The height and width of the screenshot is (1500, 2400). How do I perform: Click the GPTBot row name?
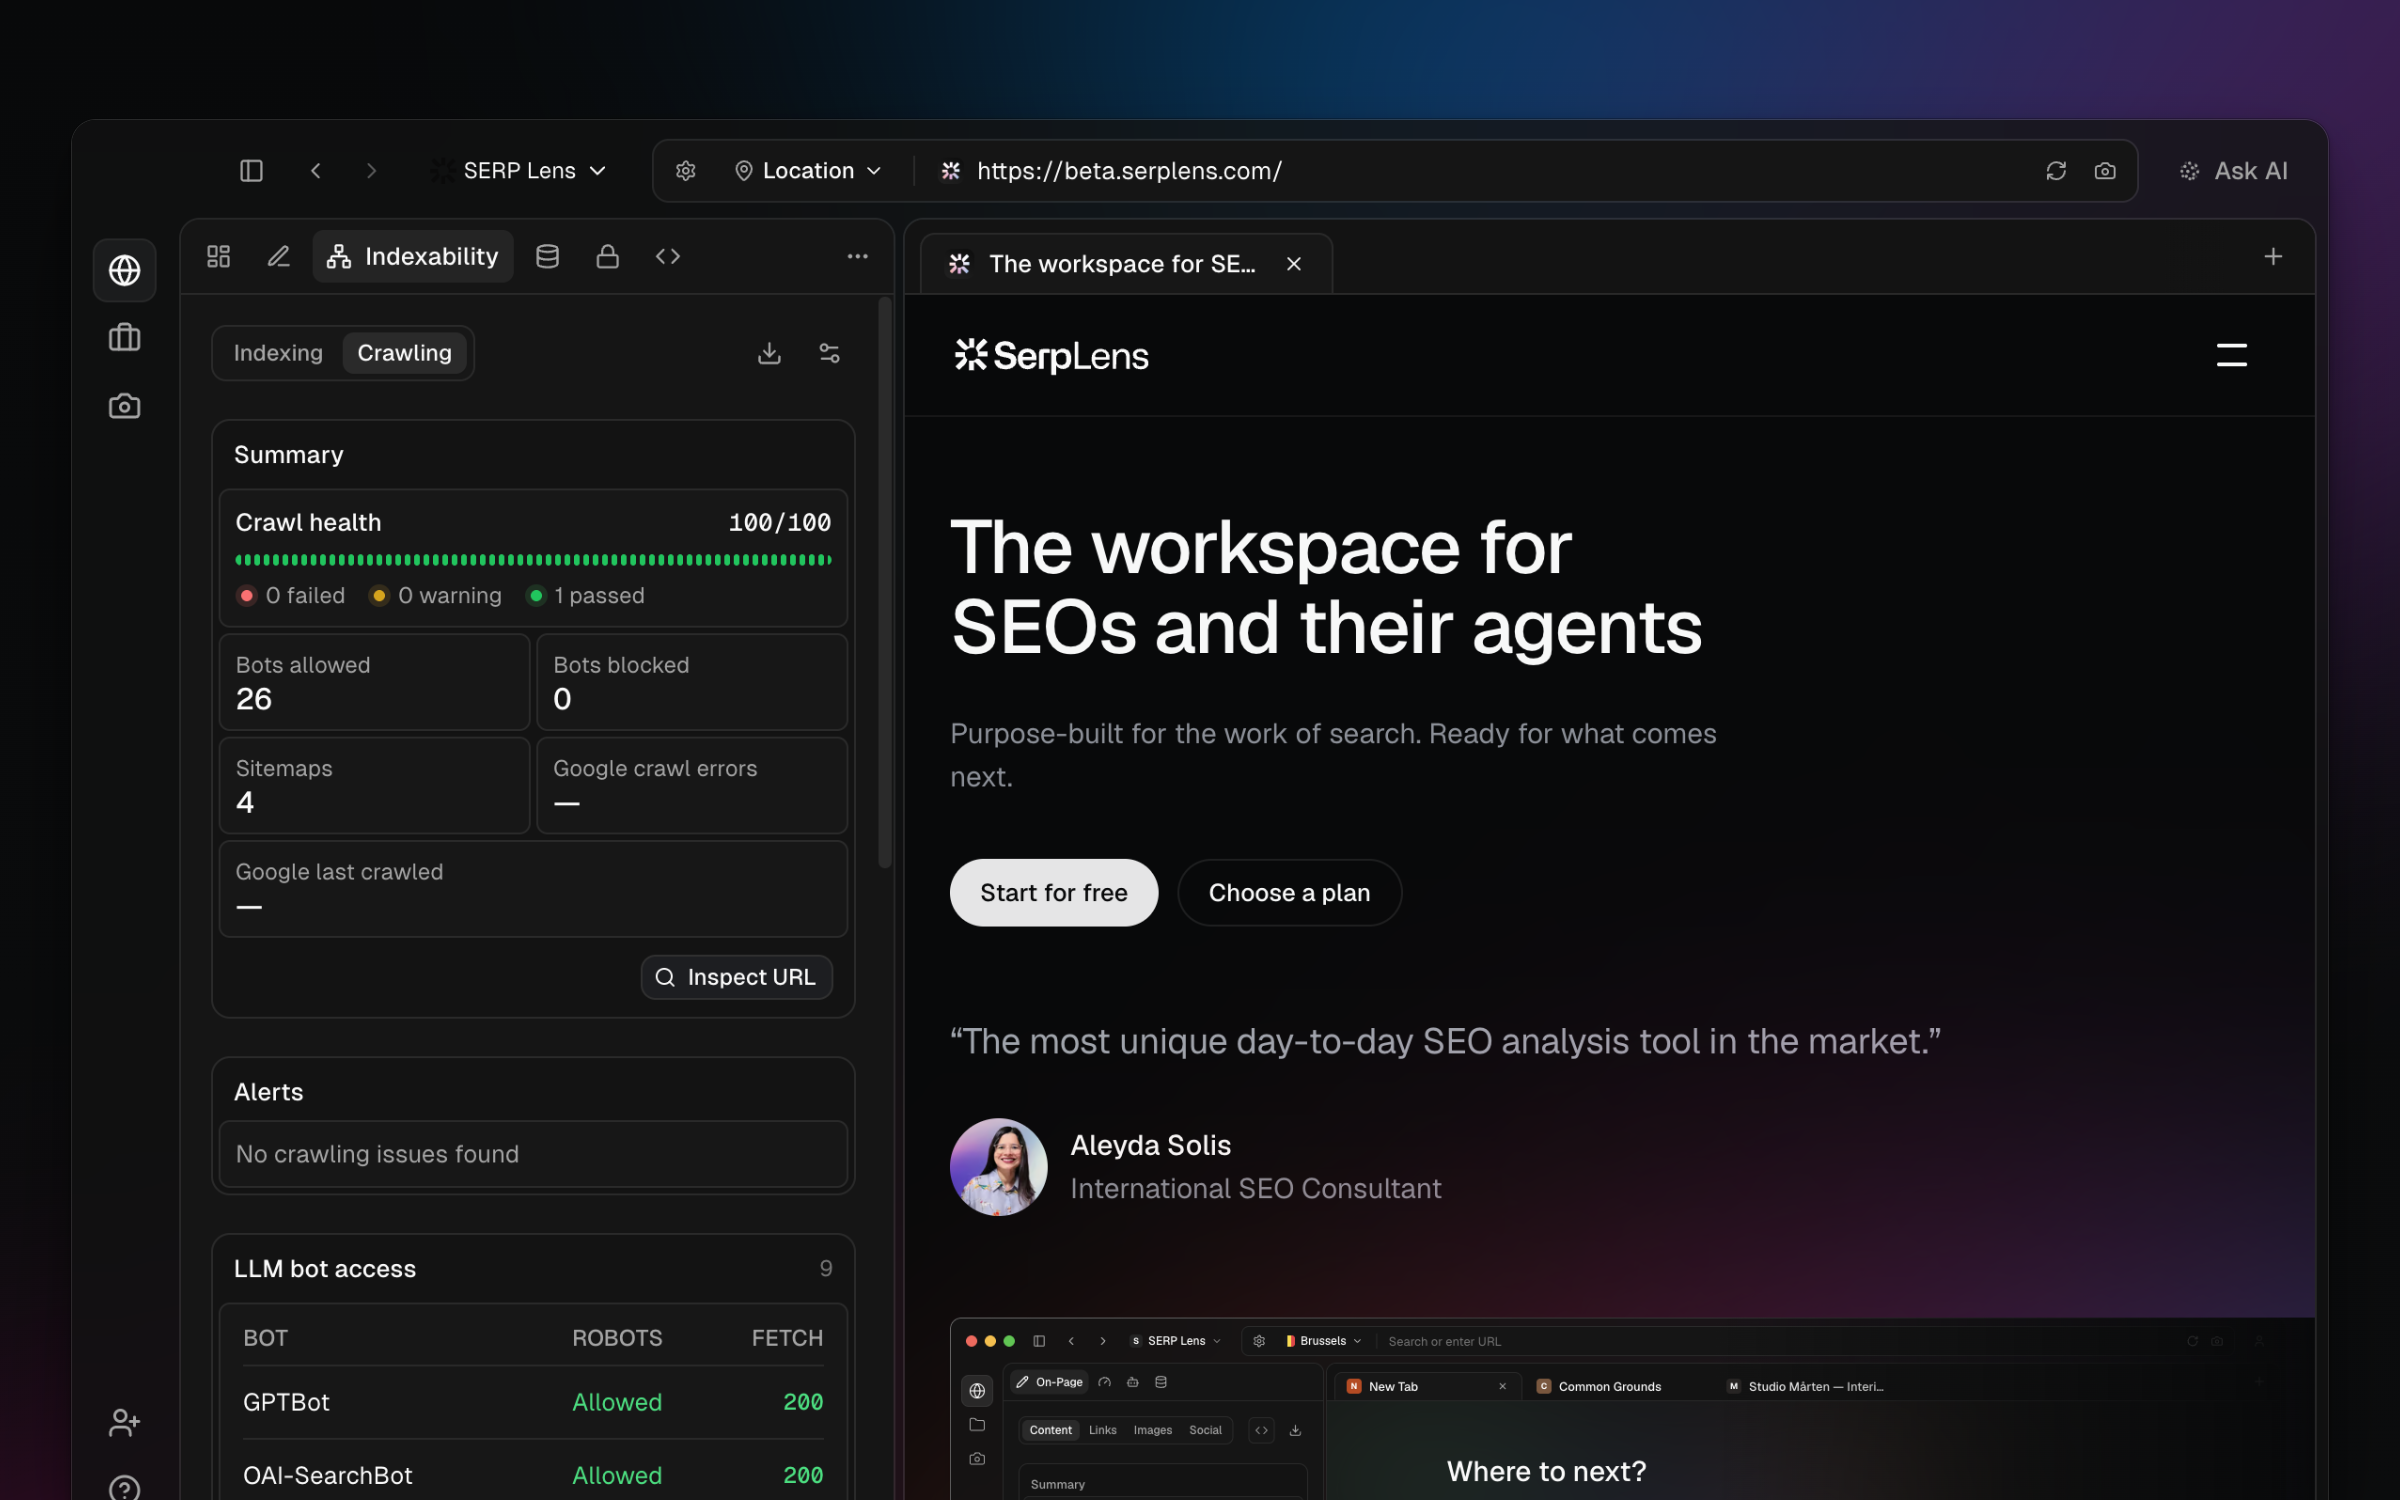[286, 1402]
